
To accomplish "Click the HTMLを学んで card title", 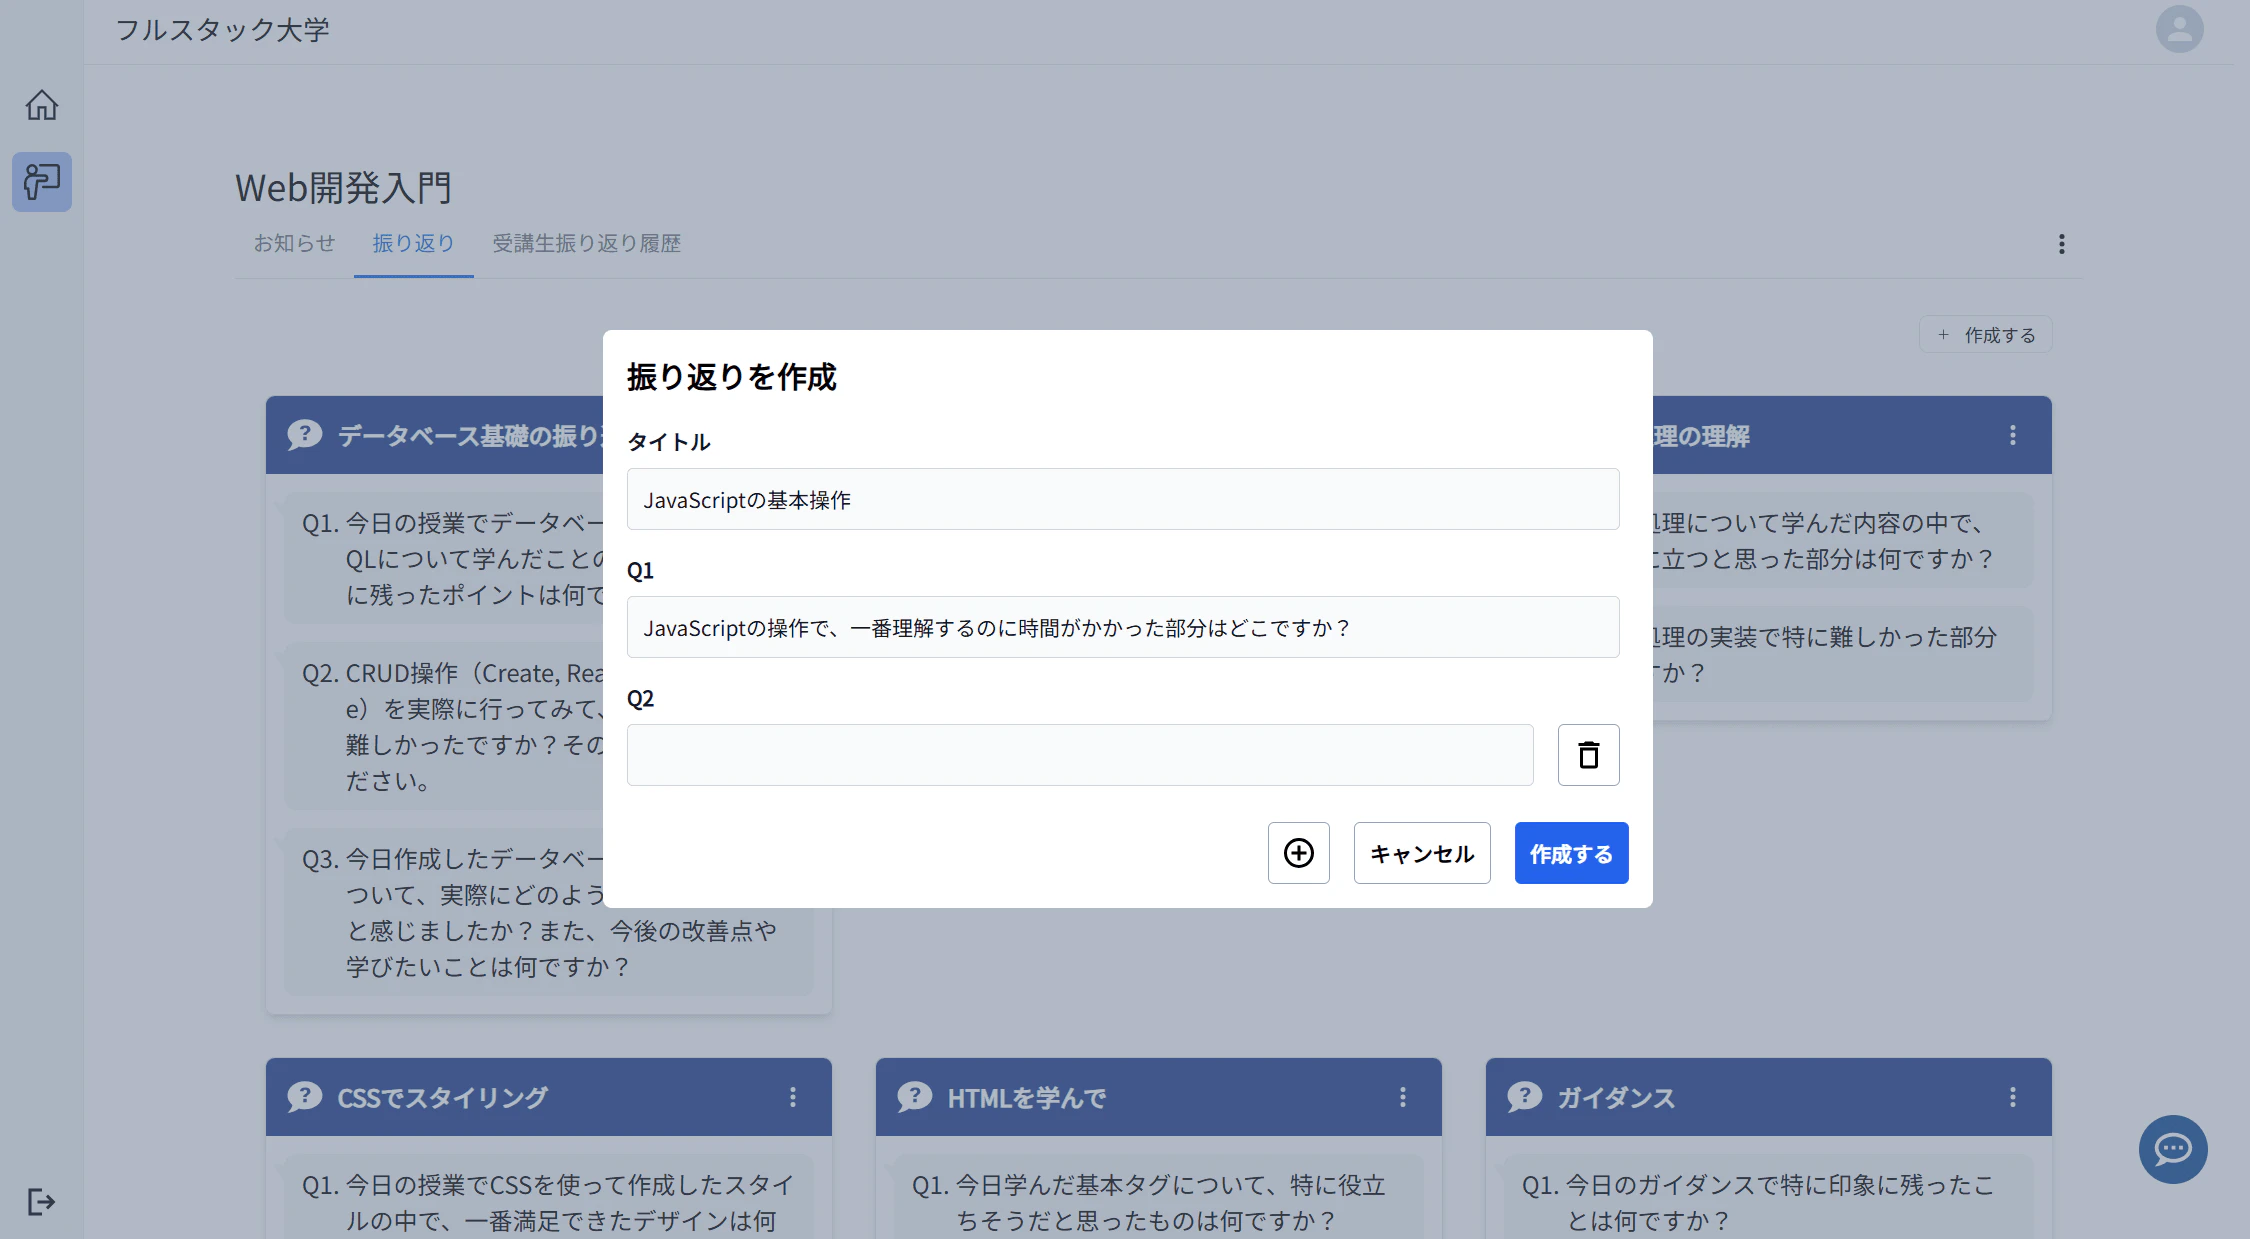I will coord(1026,1097).
